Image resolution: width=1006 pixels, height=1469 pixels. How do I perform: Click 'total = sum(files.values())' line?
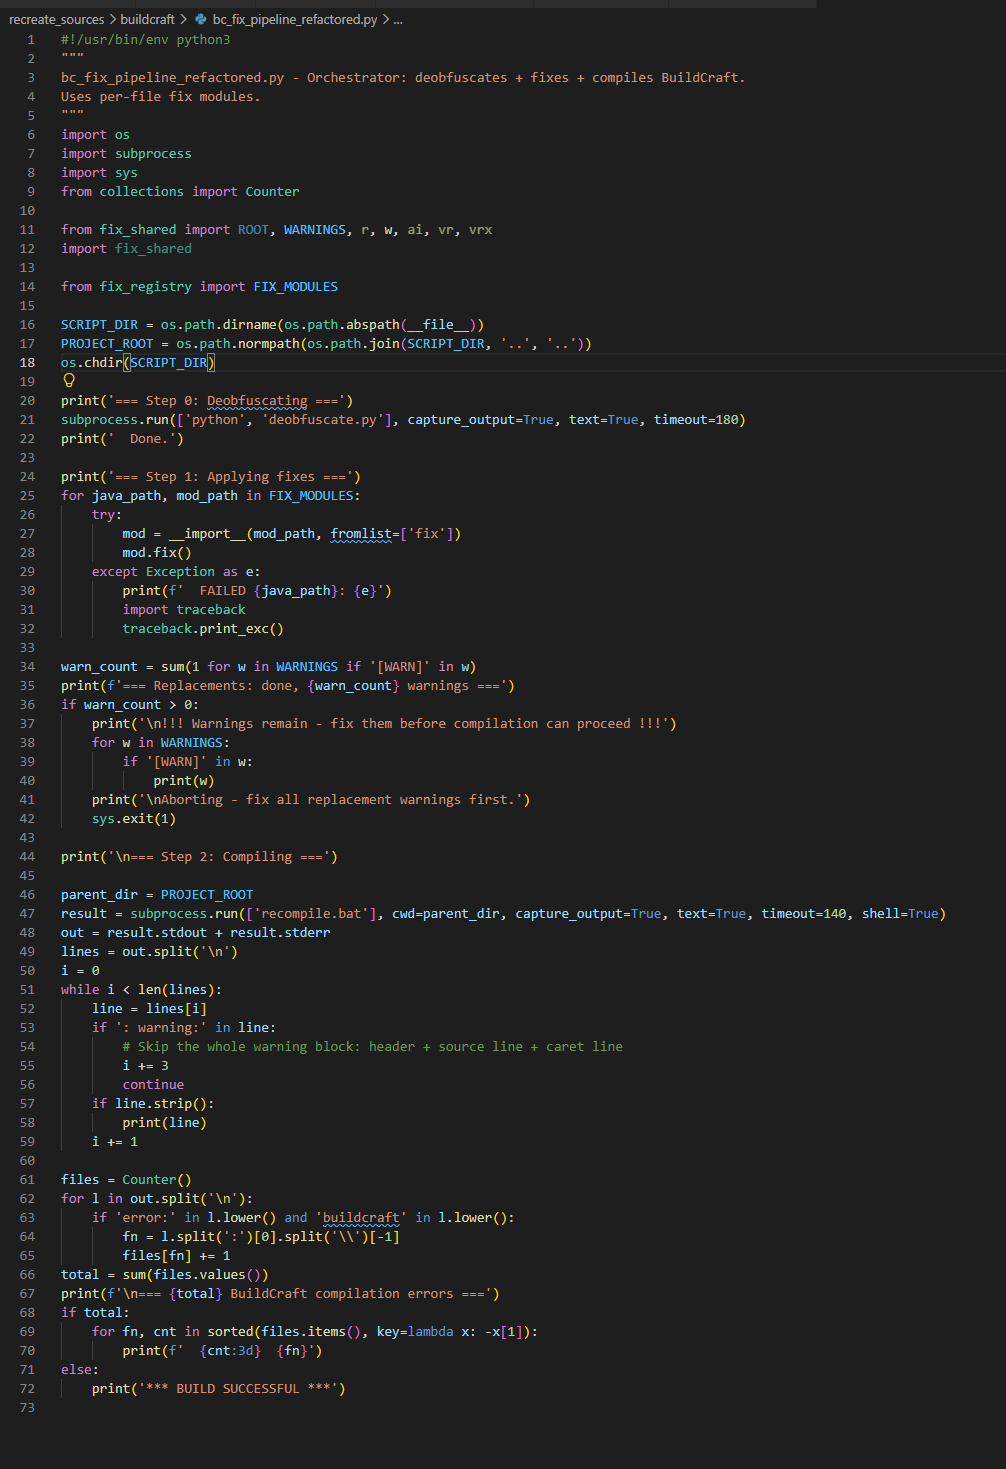[165, 1275]
